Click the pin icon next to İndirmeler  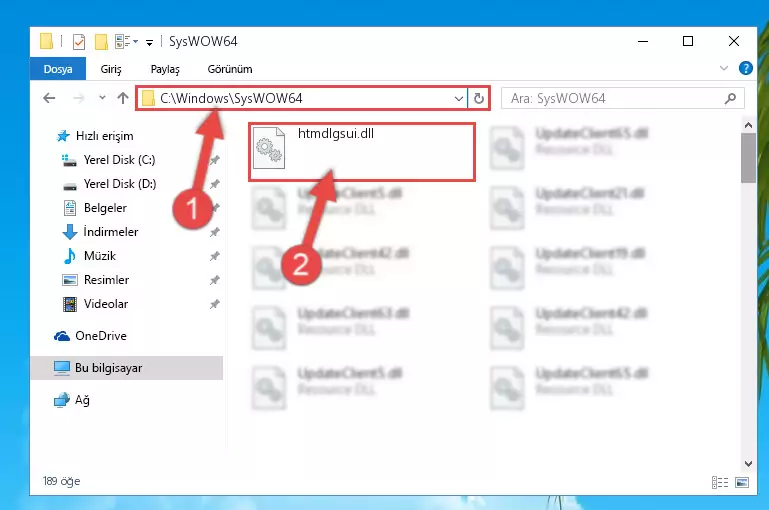pyautogui.click(x=214, y=232)
